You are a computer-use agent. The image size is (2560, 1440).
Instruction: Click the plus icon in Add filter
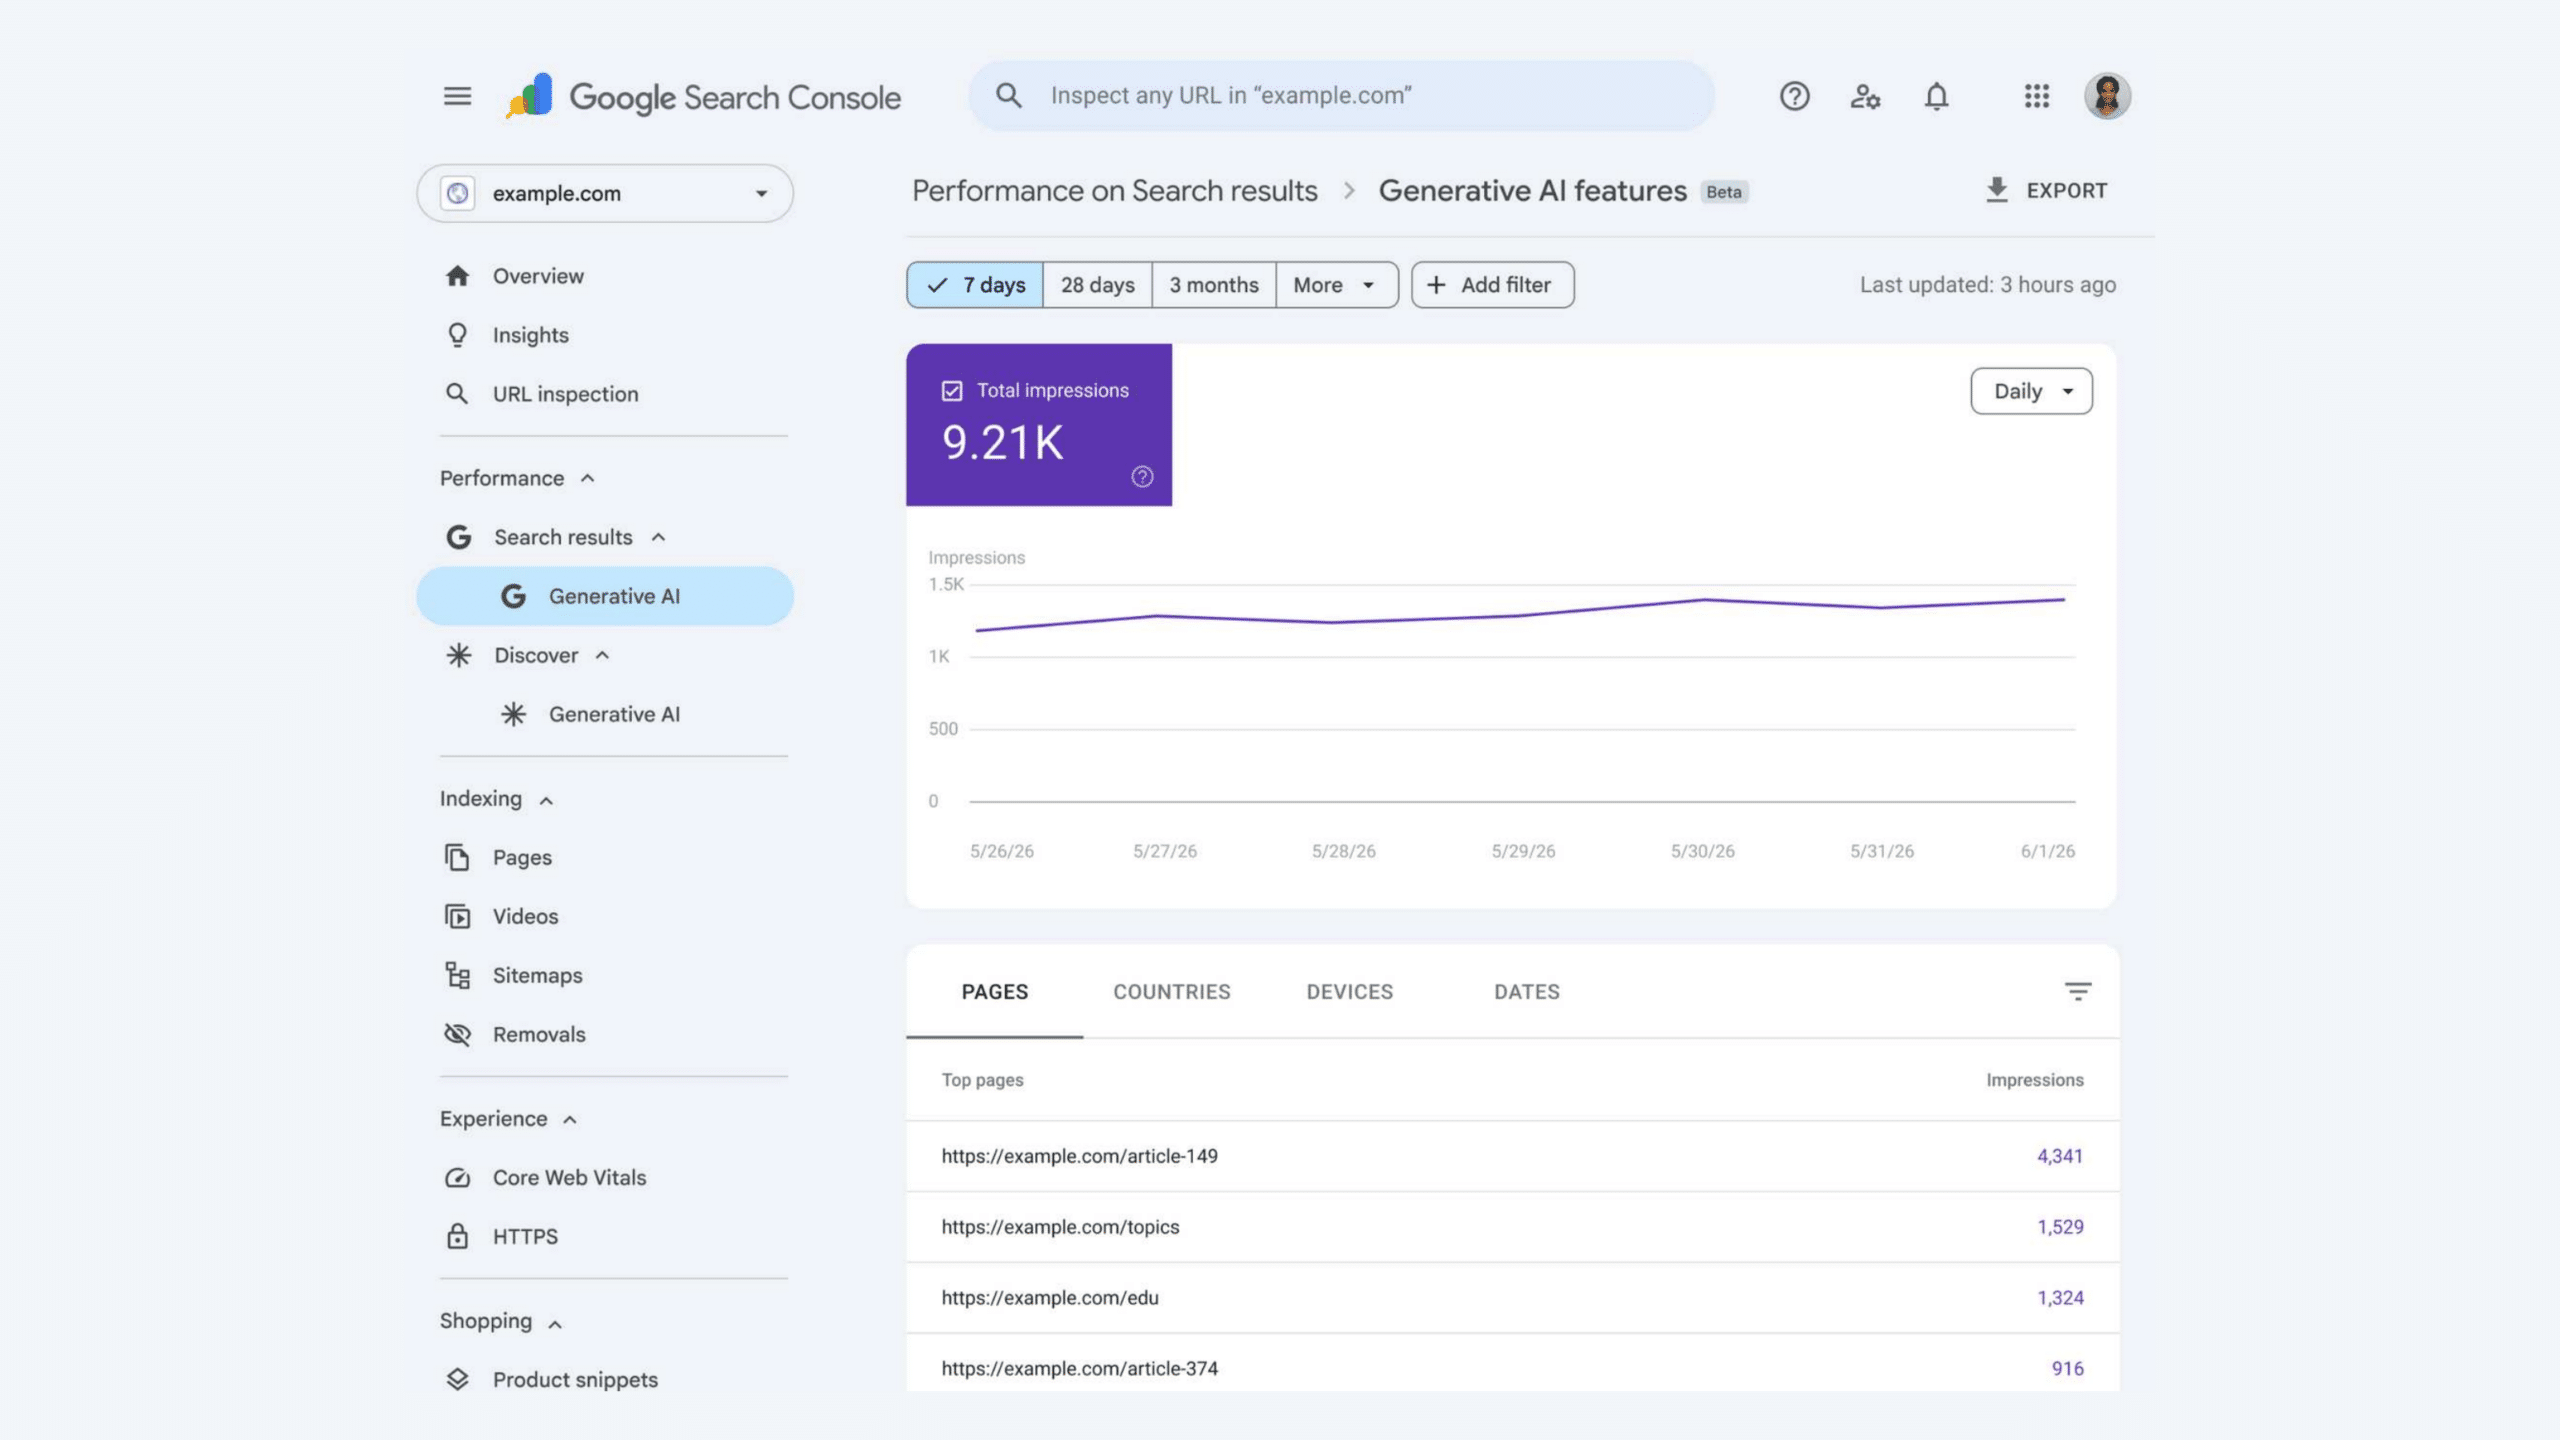[1436, 285]
